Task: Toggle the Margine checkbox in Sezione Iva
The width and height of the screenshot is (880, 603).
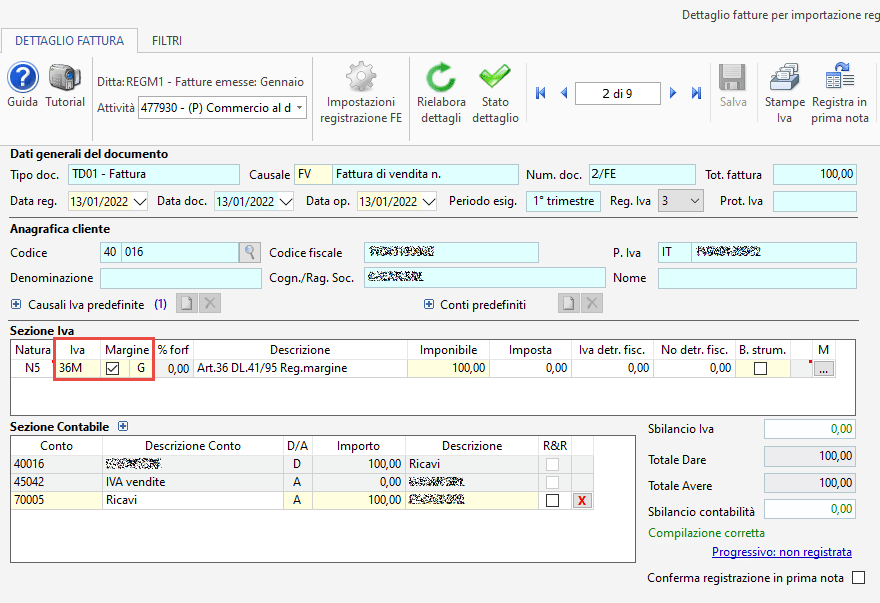Action: tap(113, 368)
